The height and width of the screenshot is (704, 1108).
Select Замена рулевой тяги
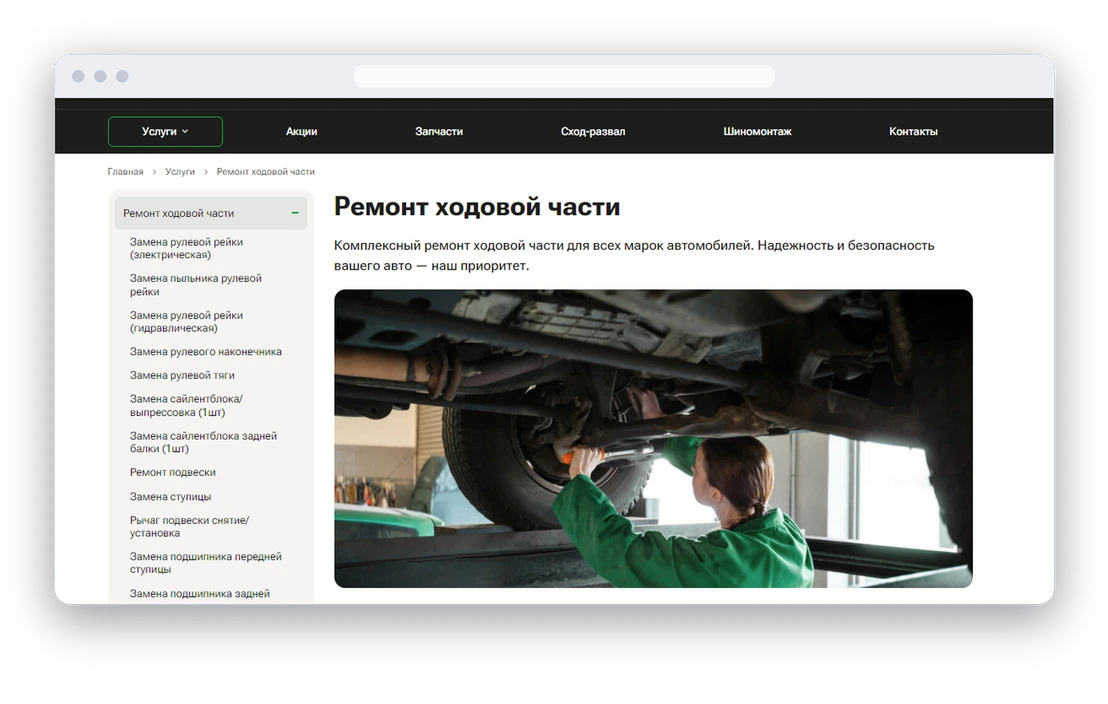pos(182,375)
